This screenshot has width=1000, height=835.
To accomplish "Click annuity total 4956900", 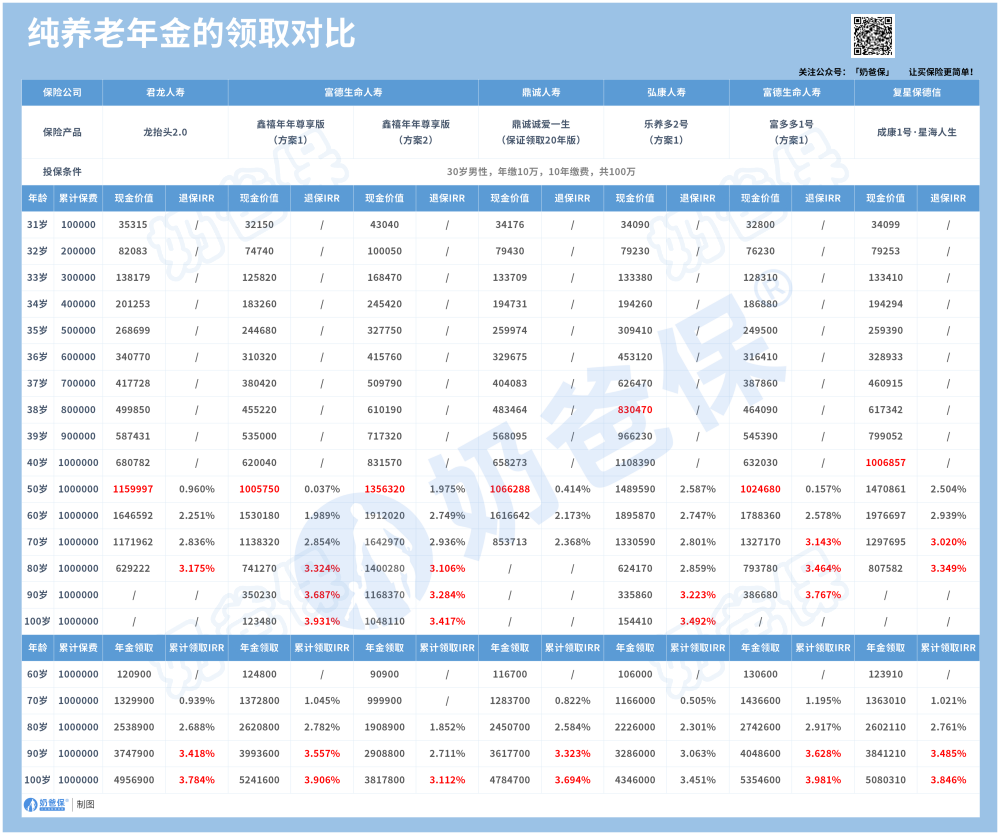I will pos(133,780).
